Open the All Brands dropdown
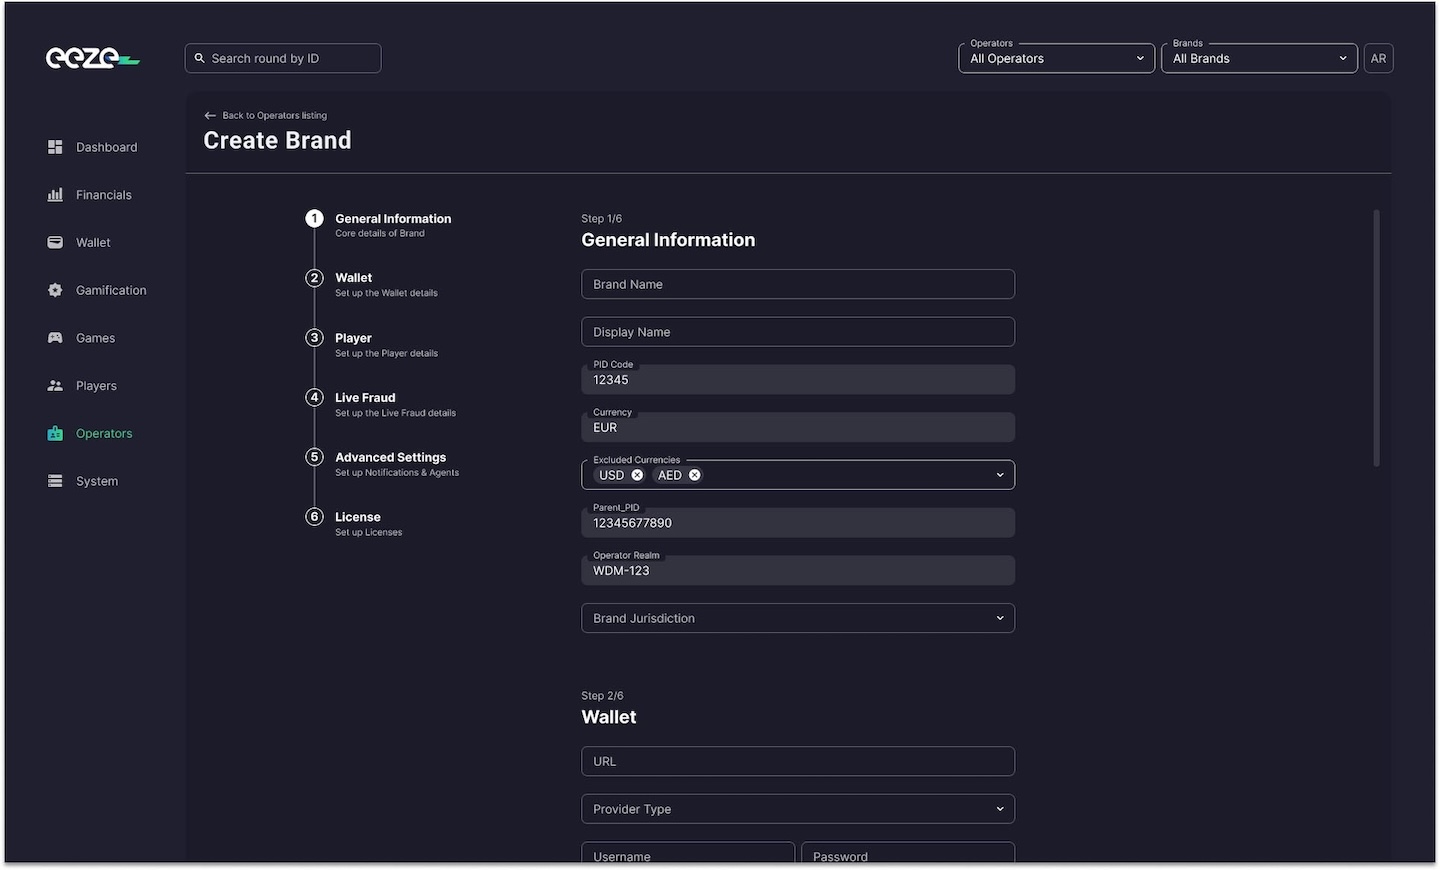Image resolution: width=1440 pixels, height=870 pixels. click(x=1258, y=59)
